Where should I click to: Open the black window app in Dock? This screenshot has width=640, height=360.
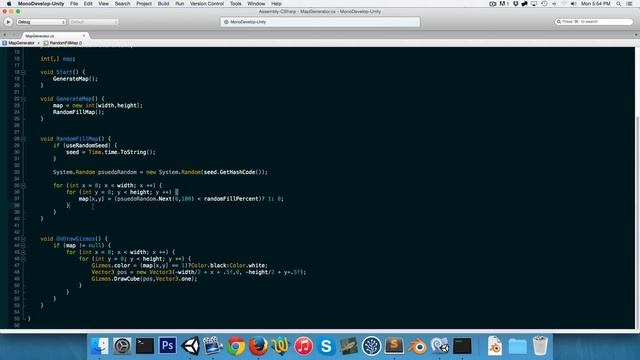tap(462, 346)
